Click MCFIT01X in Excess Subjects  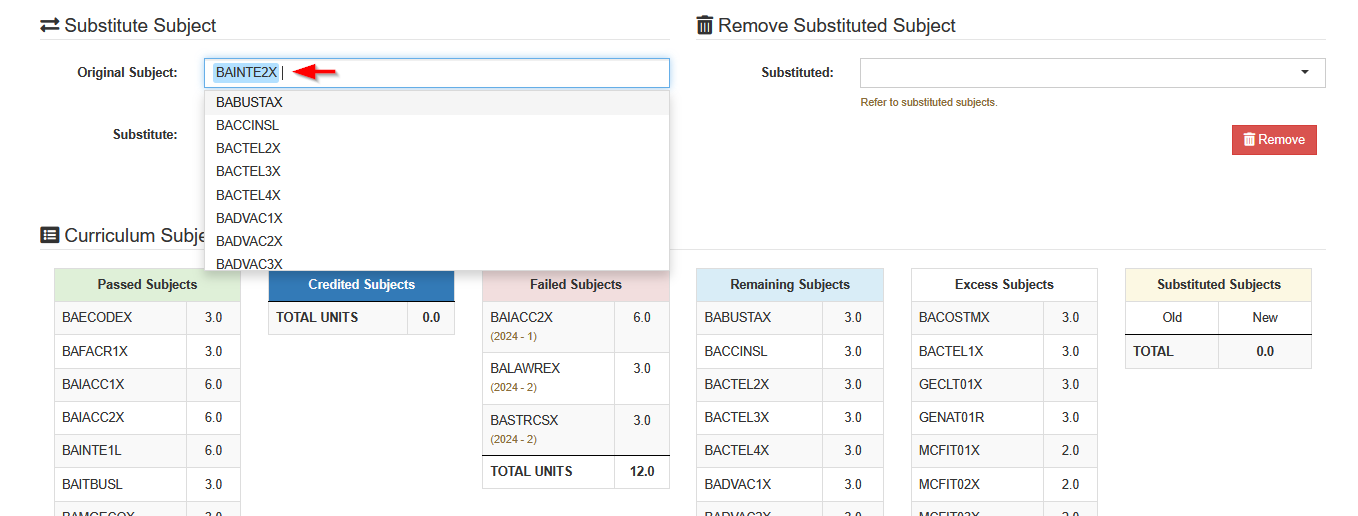click(x=950, y=451)
